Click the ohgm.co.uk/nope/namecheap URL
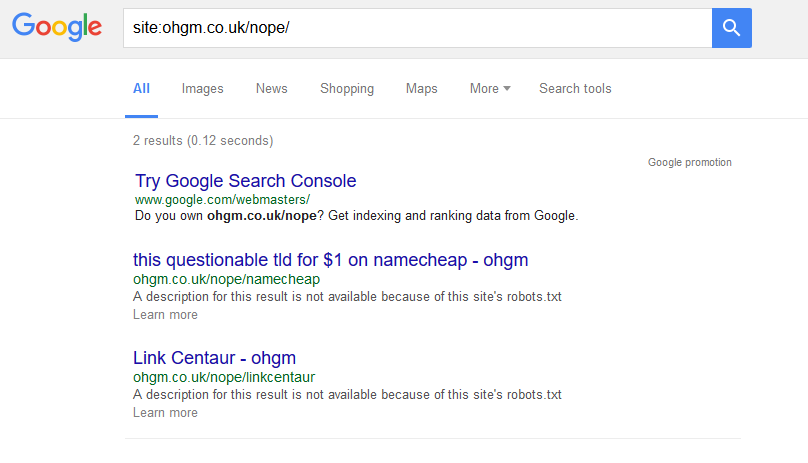 (226, 279)
